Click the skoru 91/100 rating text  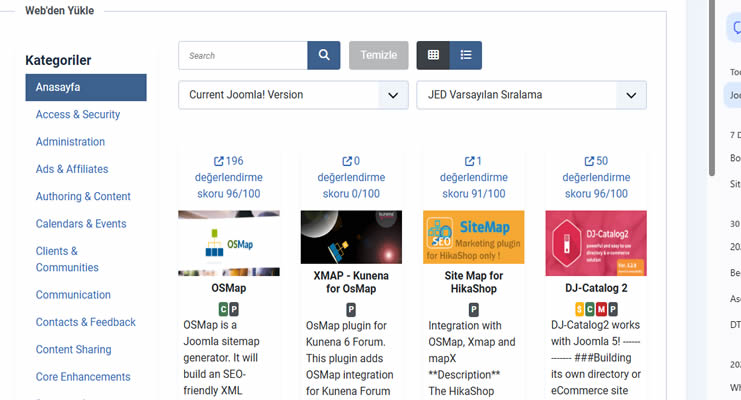[474, 194]
